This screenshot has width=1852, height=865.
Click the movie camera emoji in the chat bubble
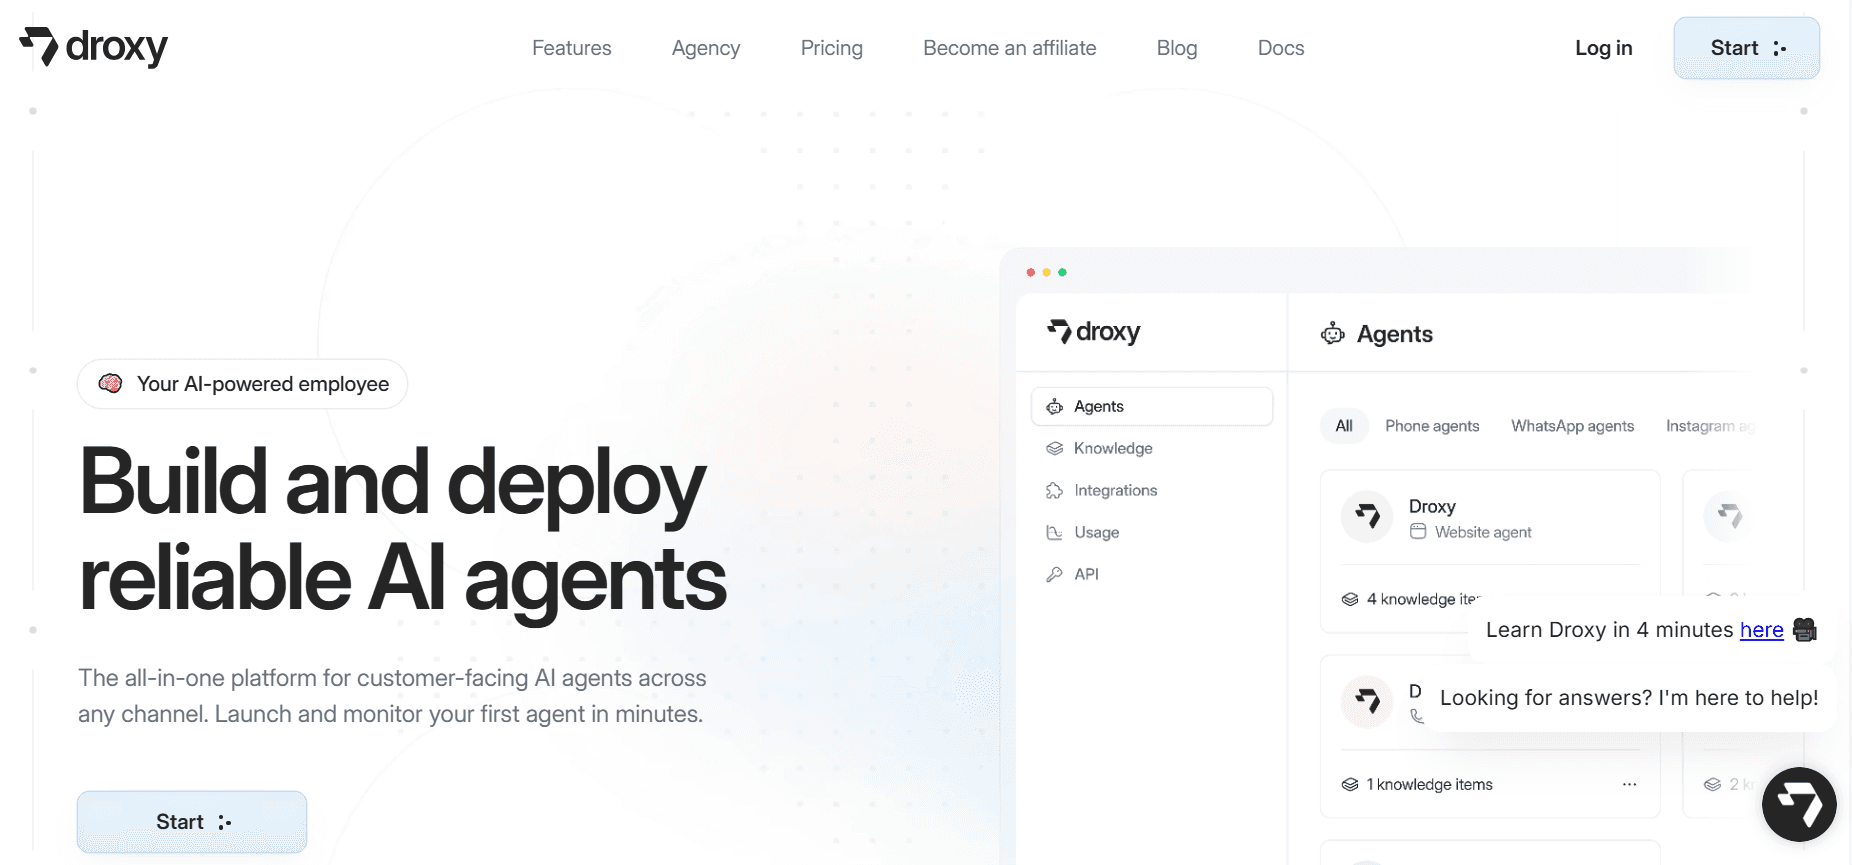point(1805,630)
